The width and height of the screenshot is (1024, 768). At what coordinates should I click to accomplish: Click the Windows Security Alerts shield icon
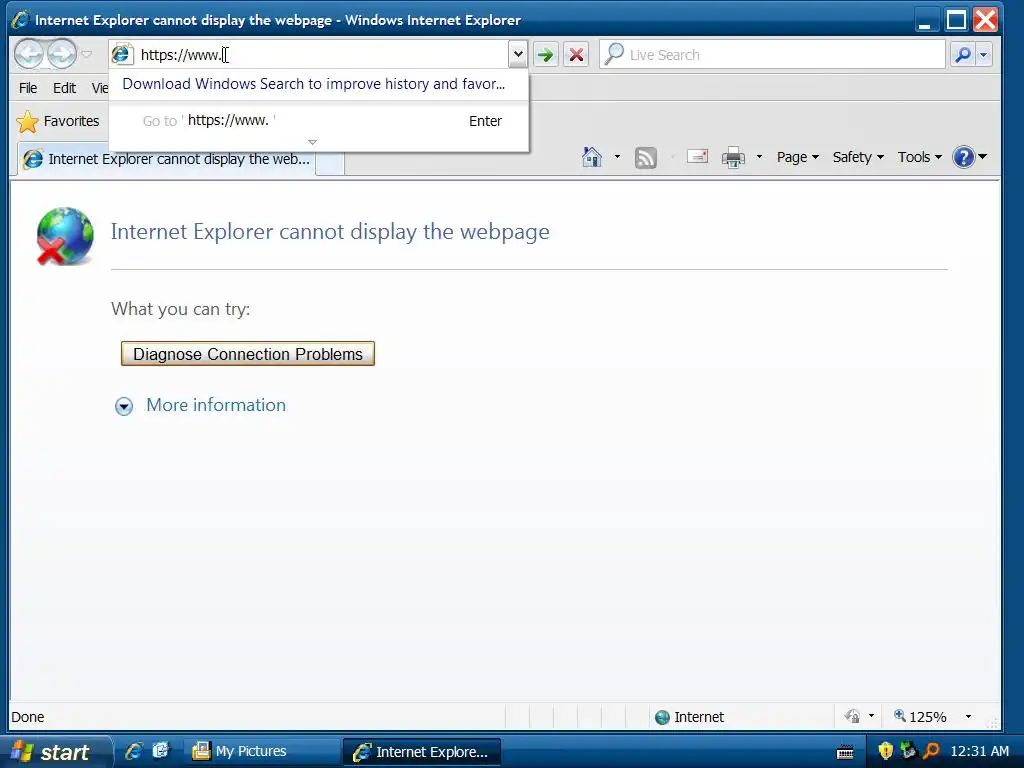click(885, 751)
